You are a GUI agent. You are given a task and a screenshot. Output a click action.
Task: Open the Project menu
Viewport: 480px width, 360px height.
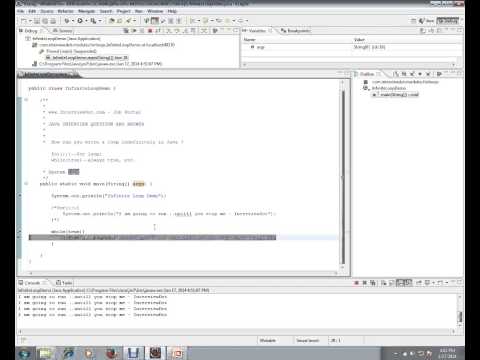click(124, 11)
